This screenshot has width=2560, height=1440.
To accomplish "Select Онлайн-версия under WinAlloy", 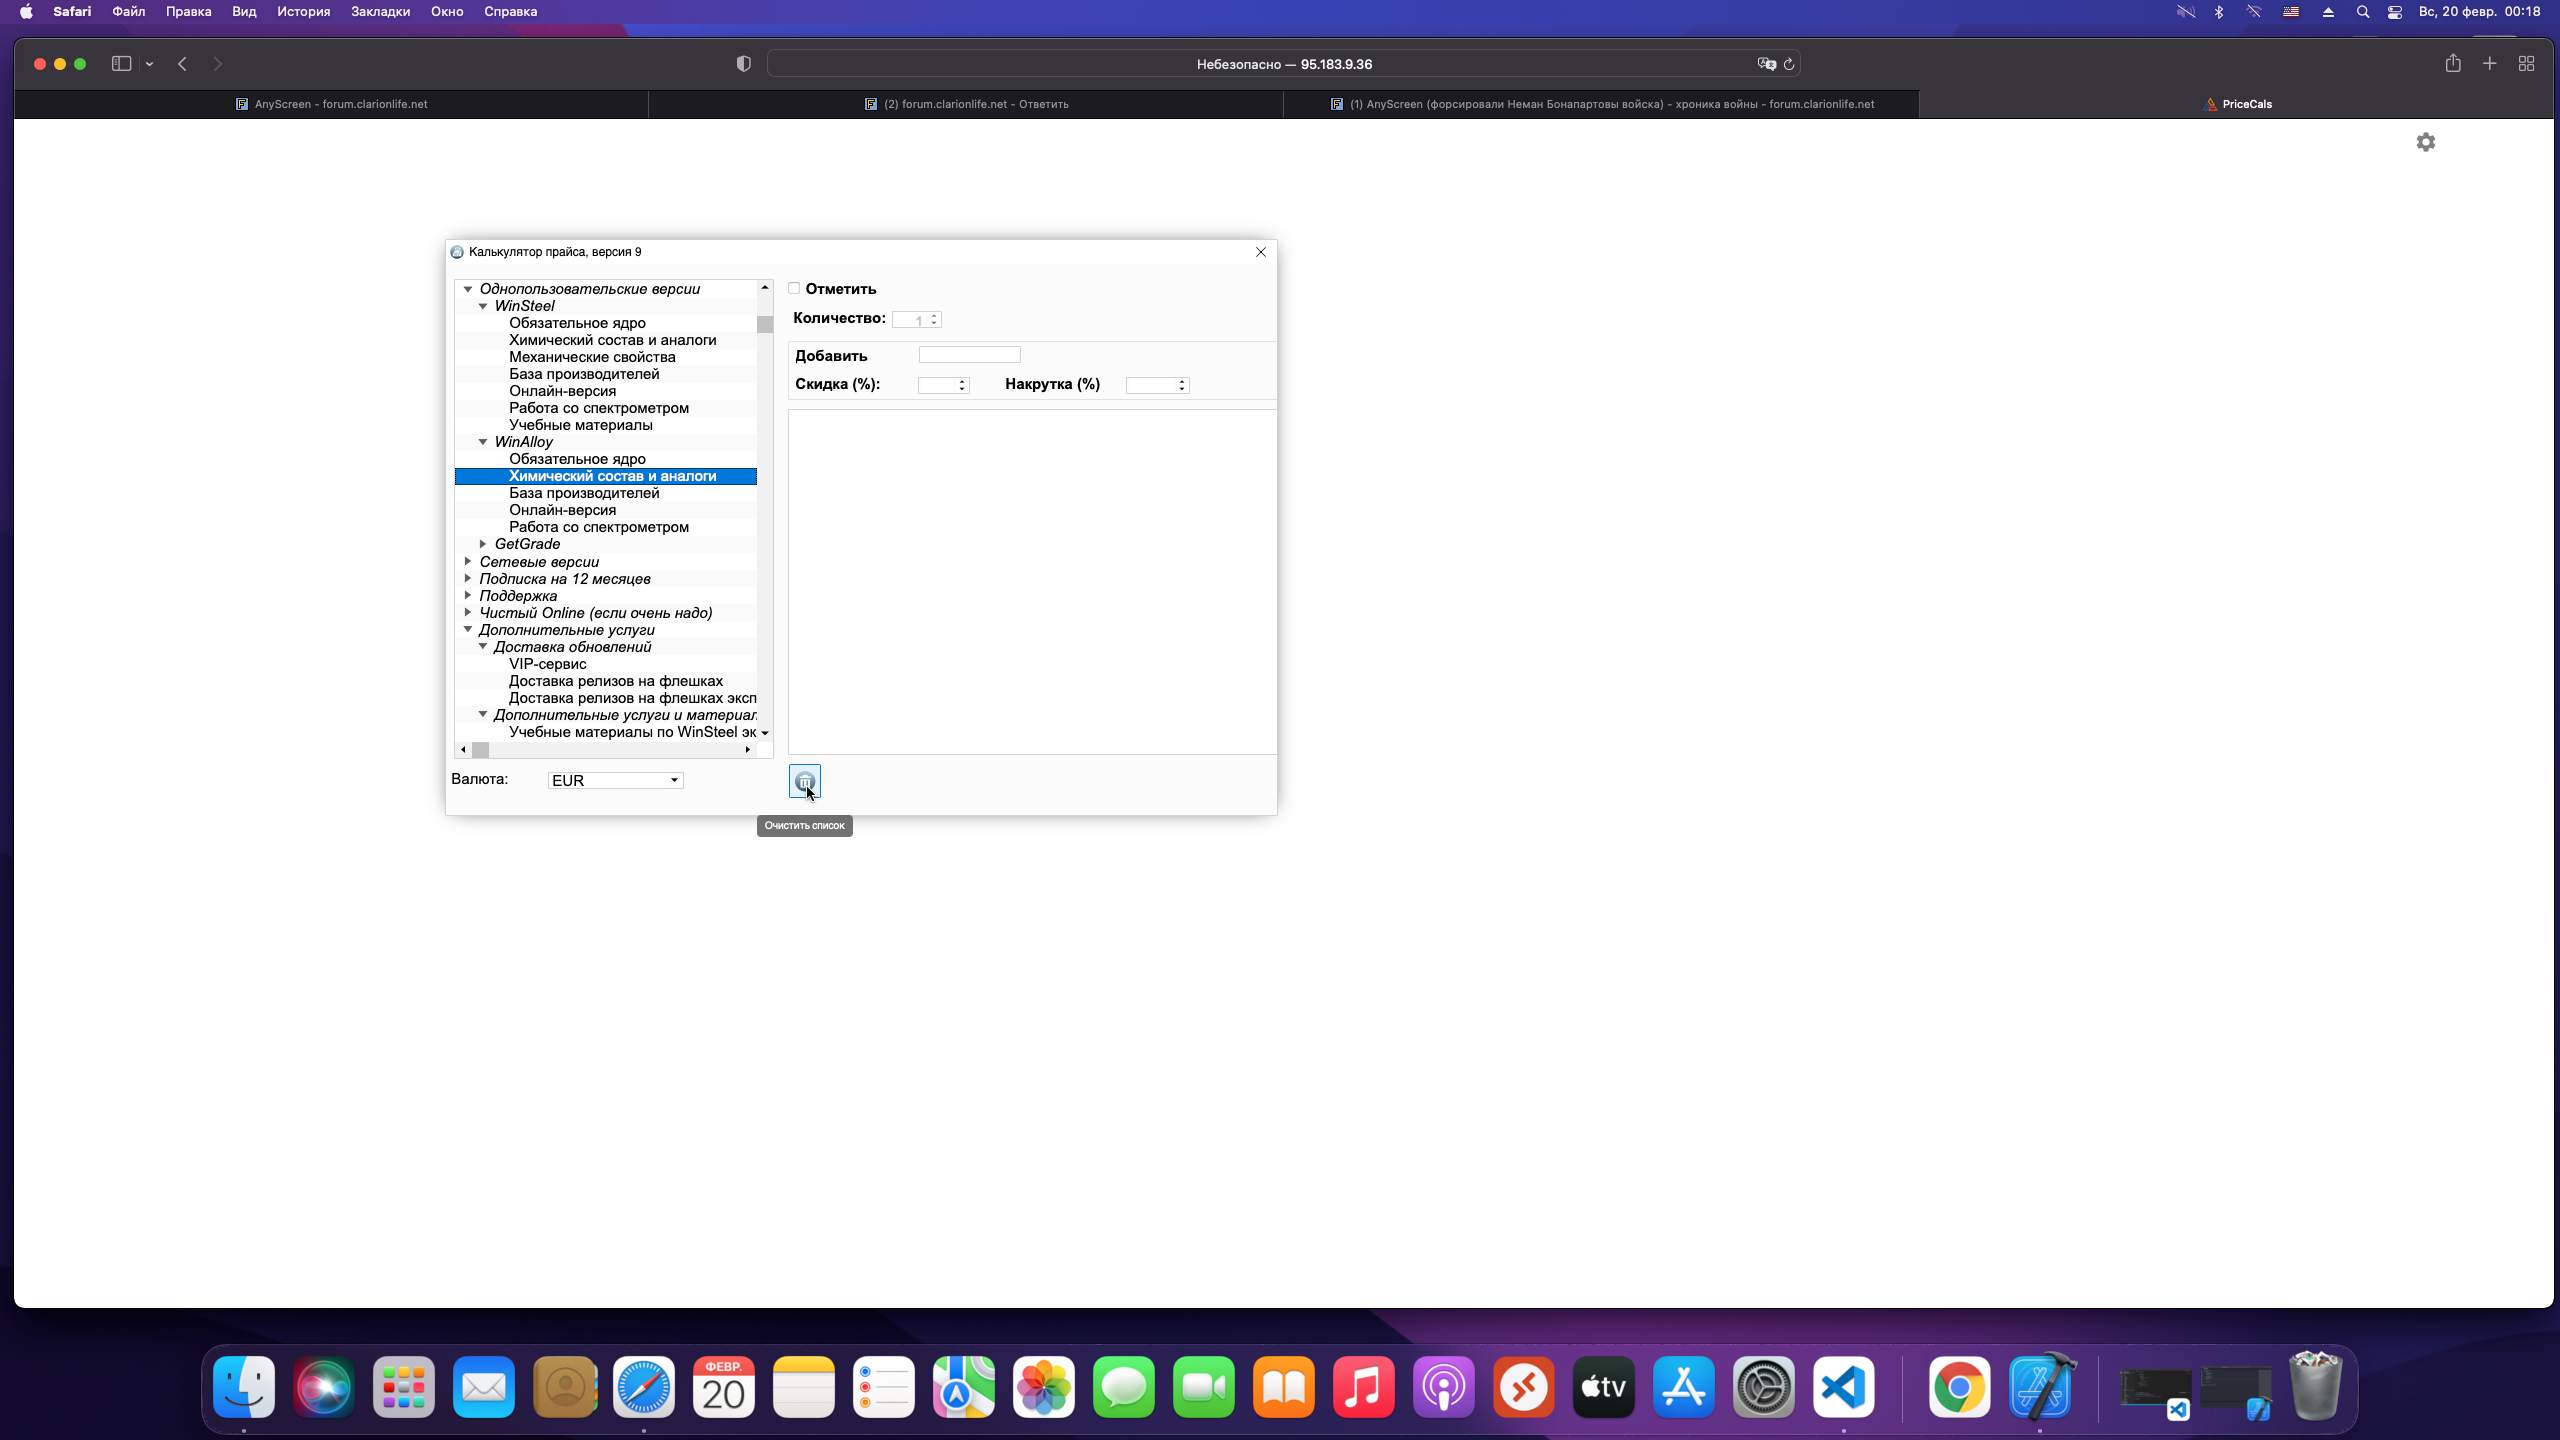I will pyautogui.click(x=562, y=510).
